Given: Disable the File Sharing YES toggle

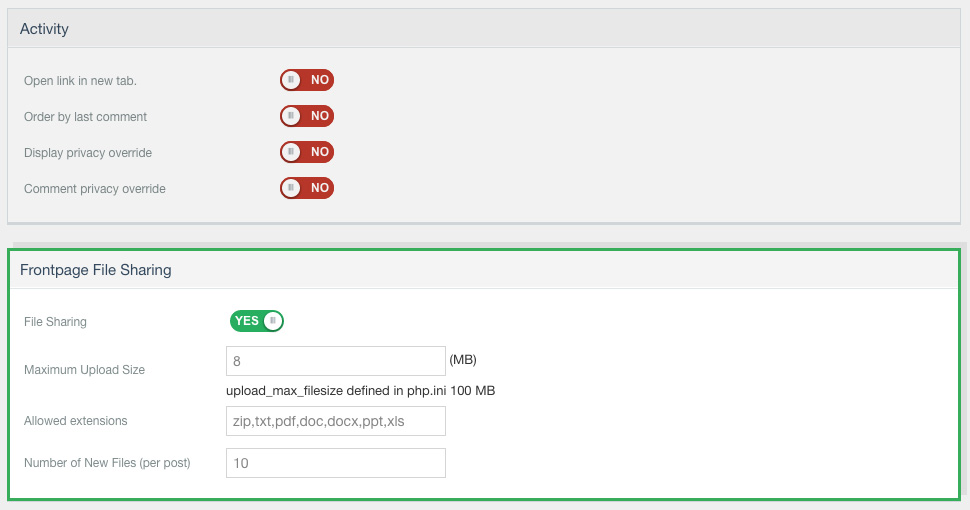Looking at the screenshot, I should pos(257,321).
